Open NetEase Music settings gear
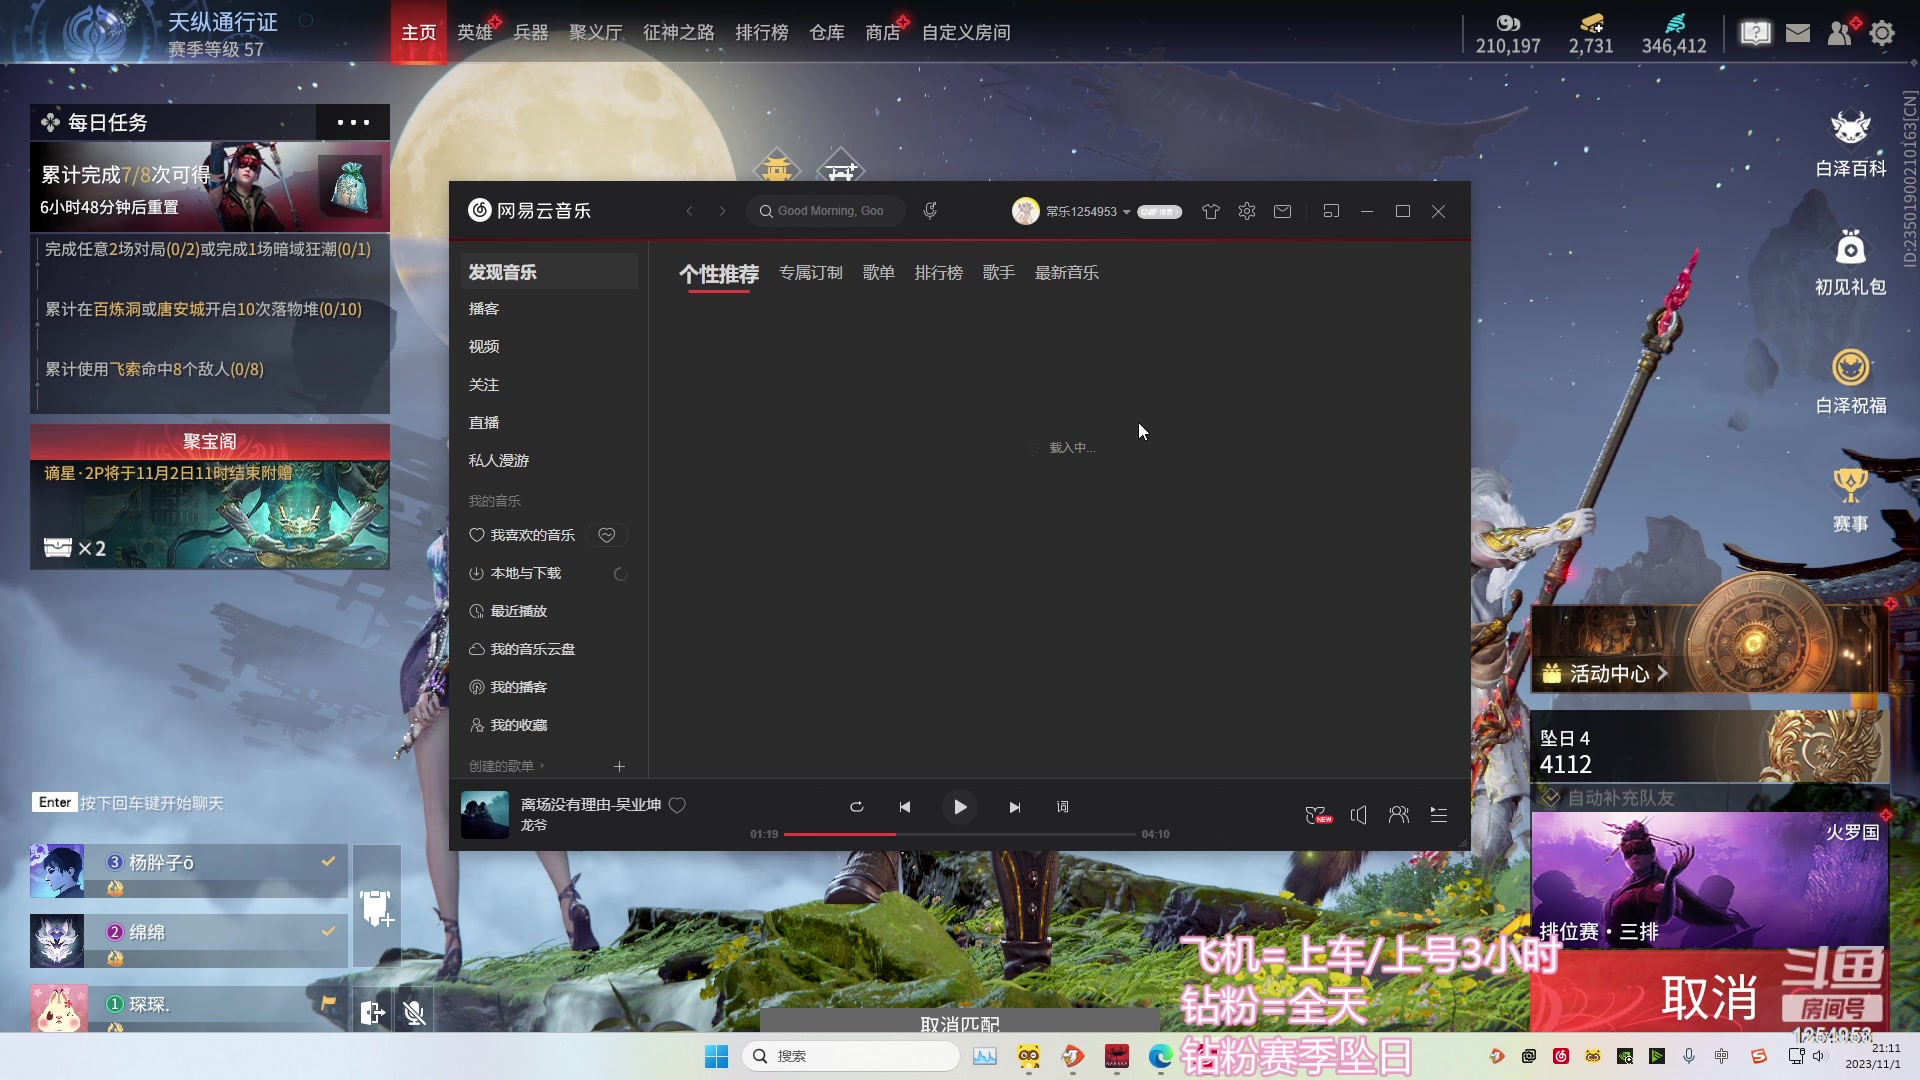The image size is (1920, 1080). 1247,211
